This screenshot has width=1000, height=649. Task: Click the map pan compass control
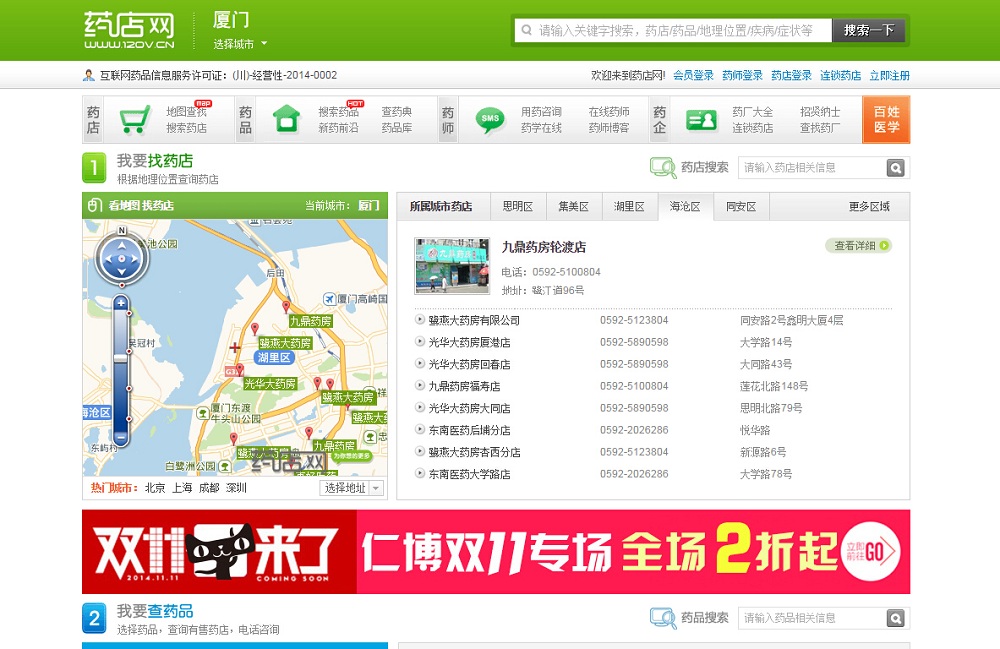[x=122, y=260]
